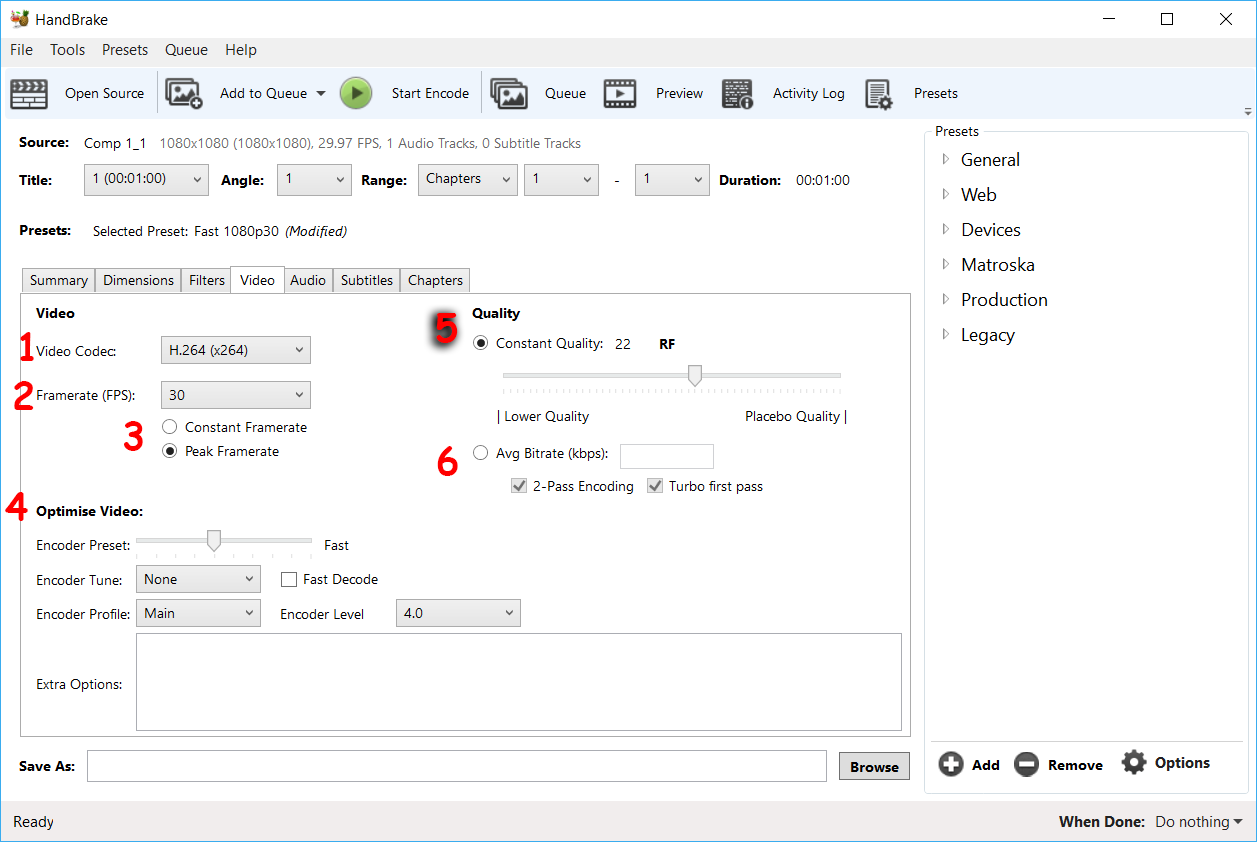
Task: Toggle the Turbo first pass checkbox
Action: click(655, 486)
